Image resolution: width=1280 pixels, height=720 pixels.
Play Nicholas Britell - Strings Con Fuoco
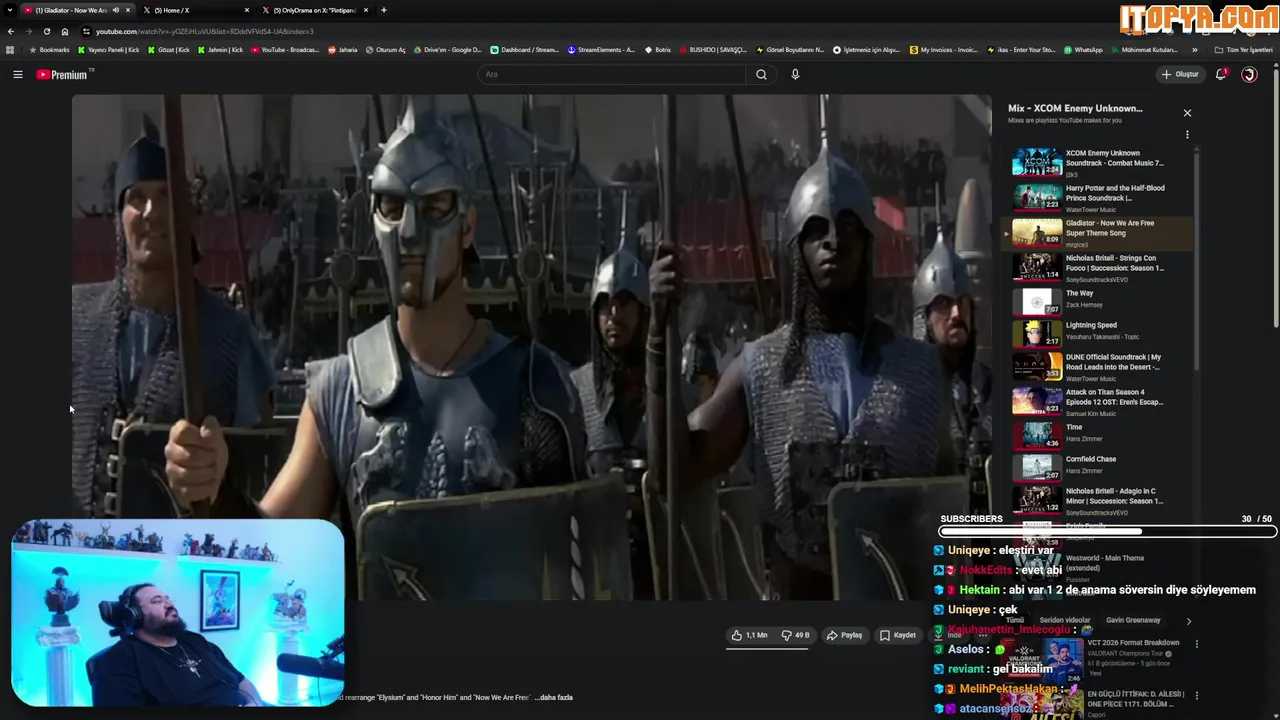[1098, 268]
